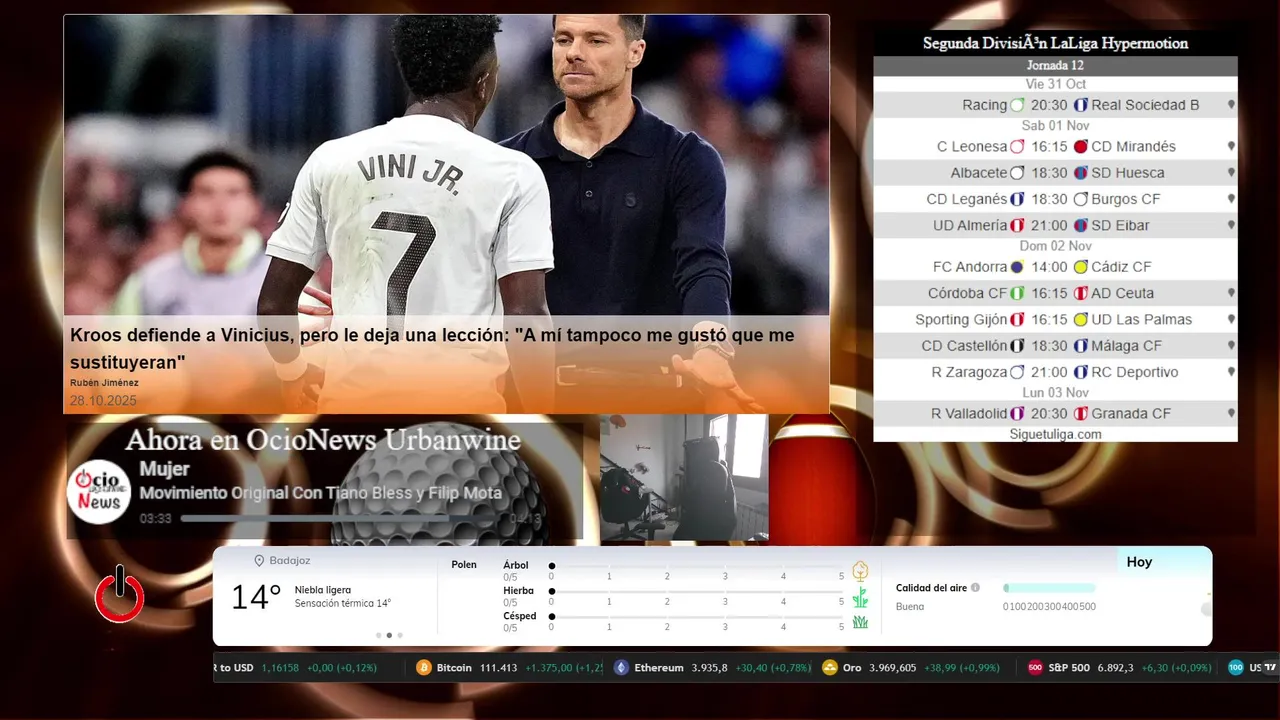Click the Málaga CF team name
The height and width of the screenshot is (720, 1280).
1126,346
